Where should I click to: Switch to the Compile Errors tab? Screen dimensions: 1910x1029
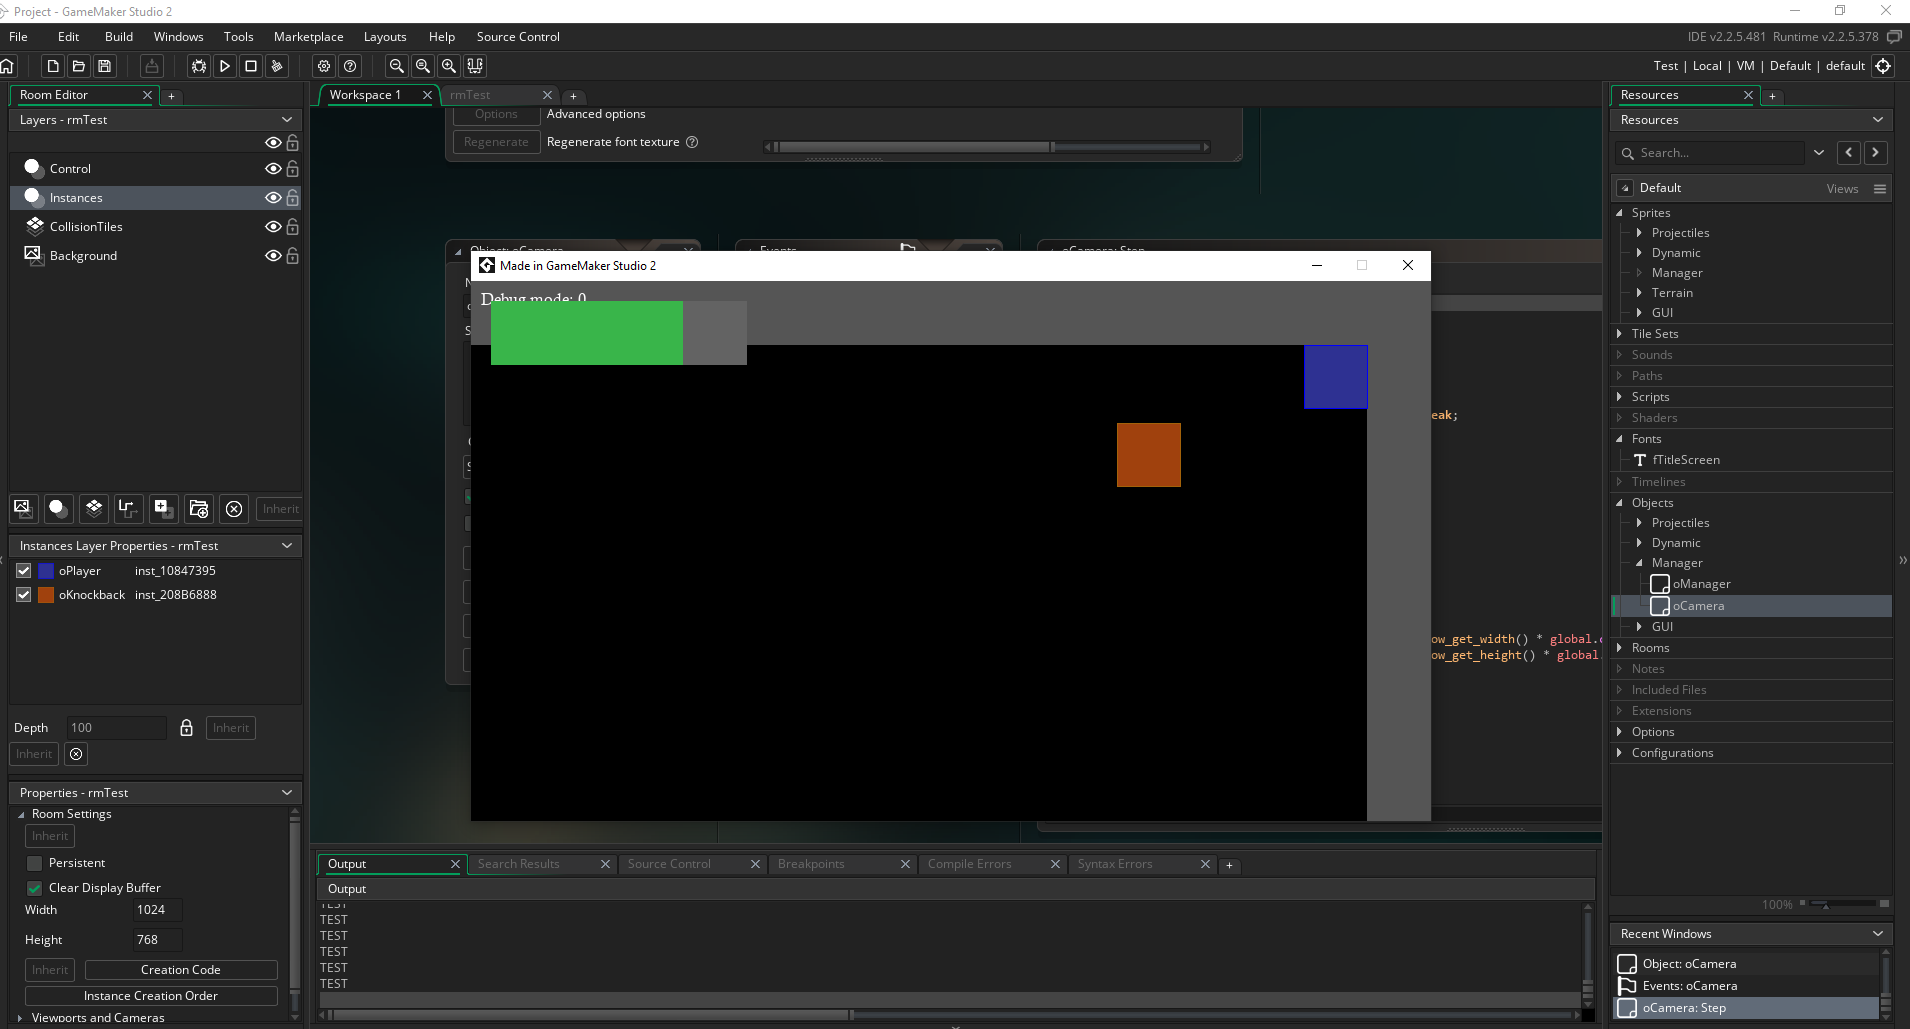tap(969, 864)
